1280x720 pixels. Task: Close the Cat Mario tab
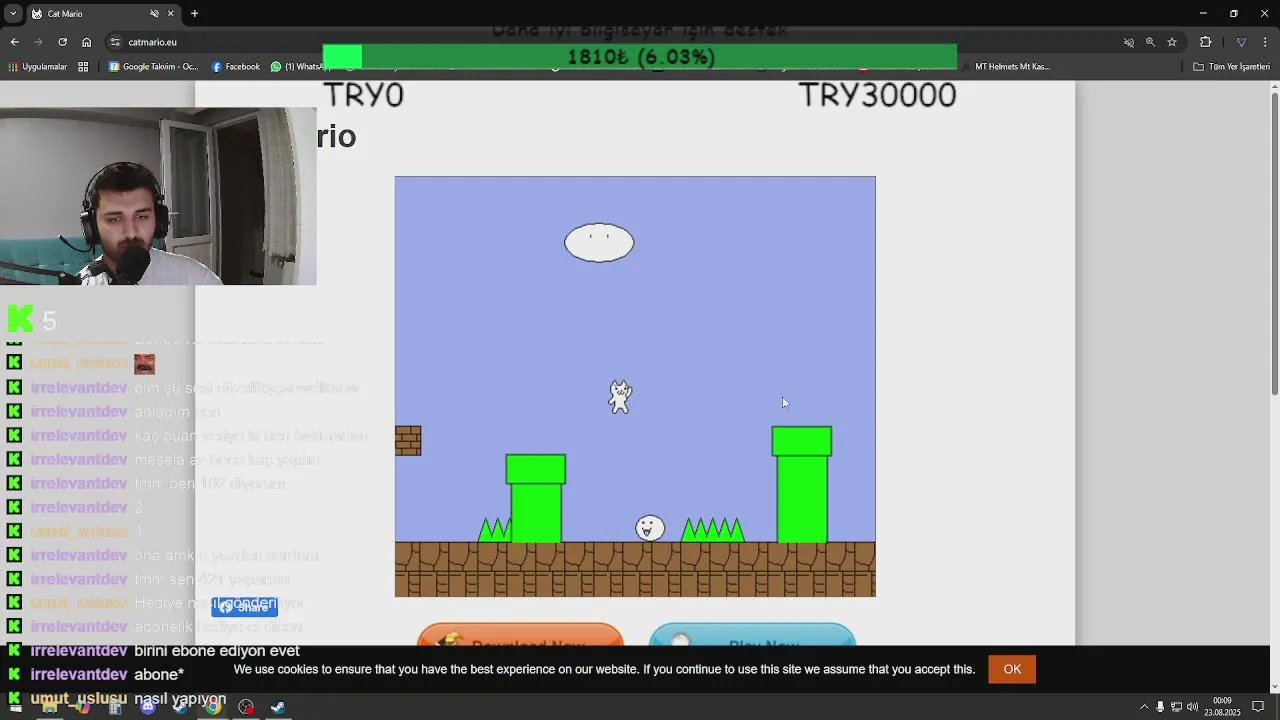coord(170,14)
